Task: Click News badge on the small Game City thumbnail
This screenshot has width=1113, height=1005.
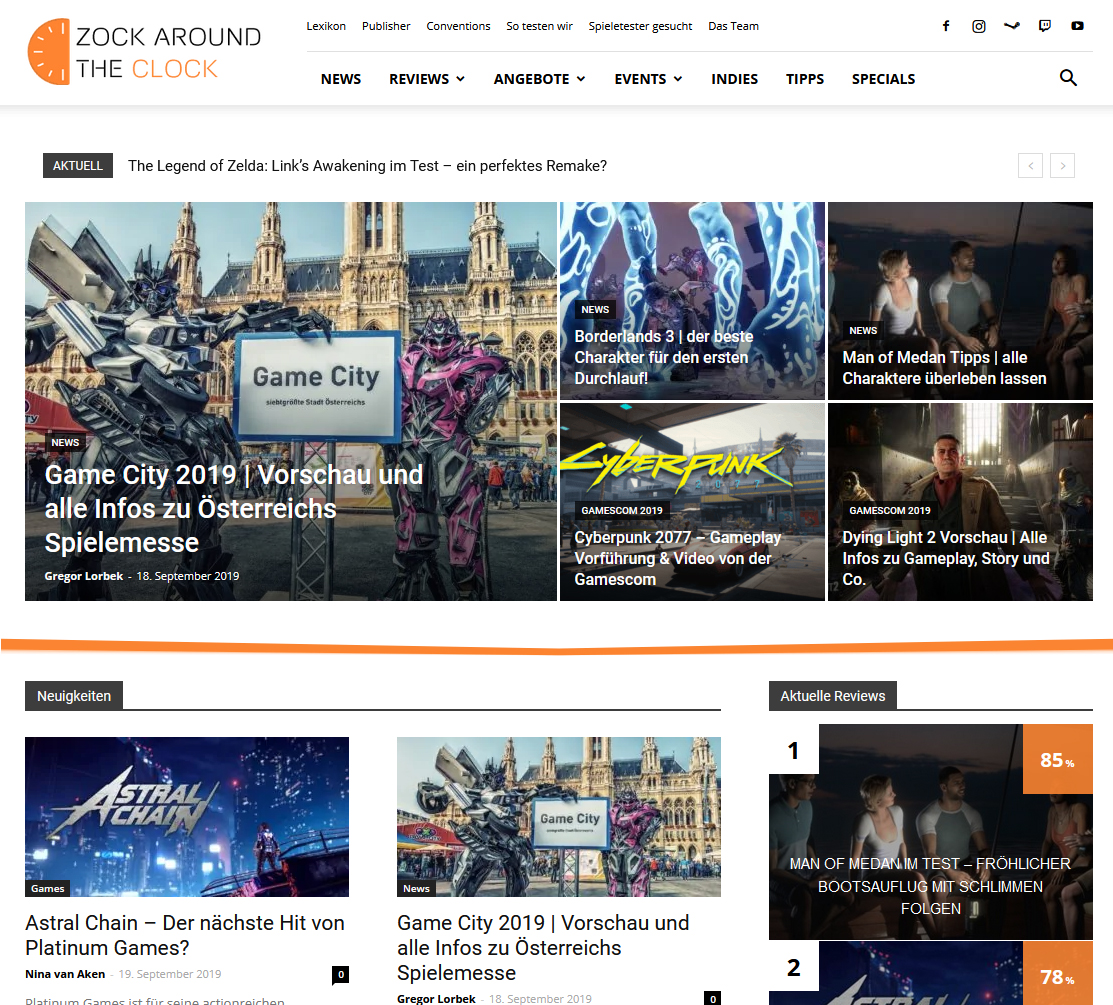Action: tap(416, 889)
